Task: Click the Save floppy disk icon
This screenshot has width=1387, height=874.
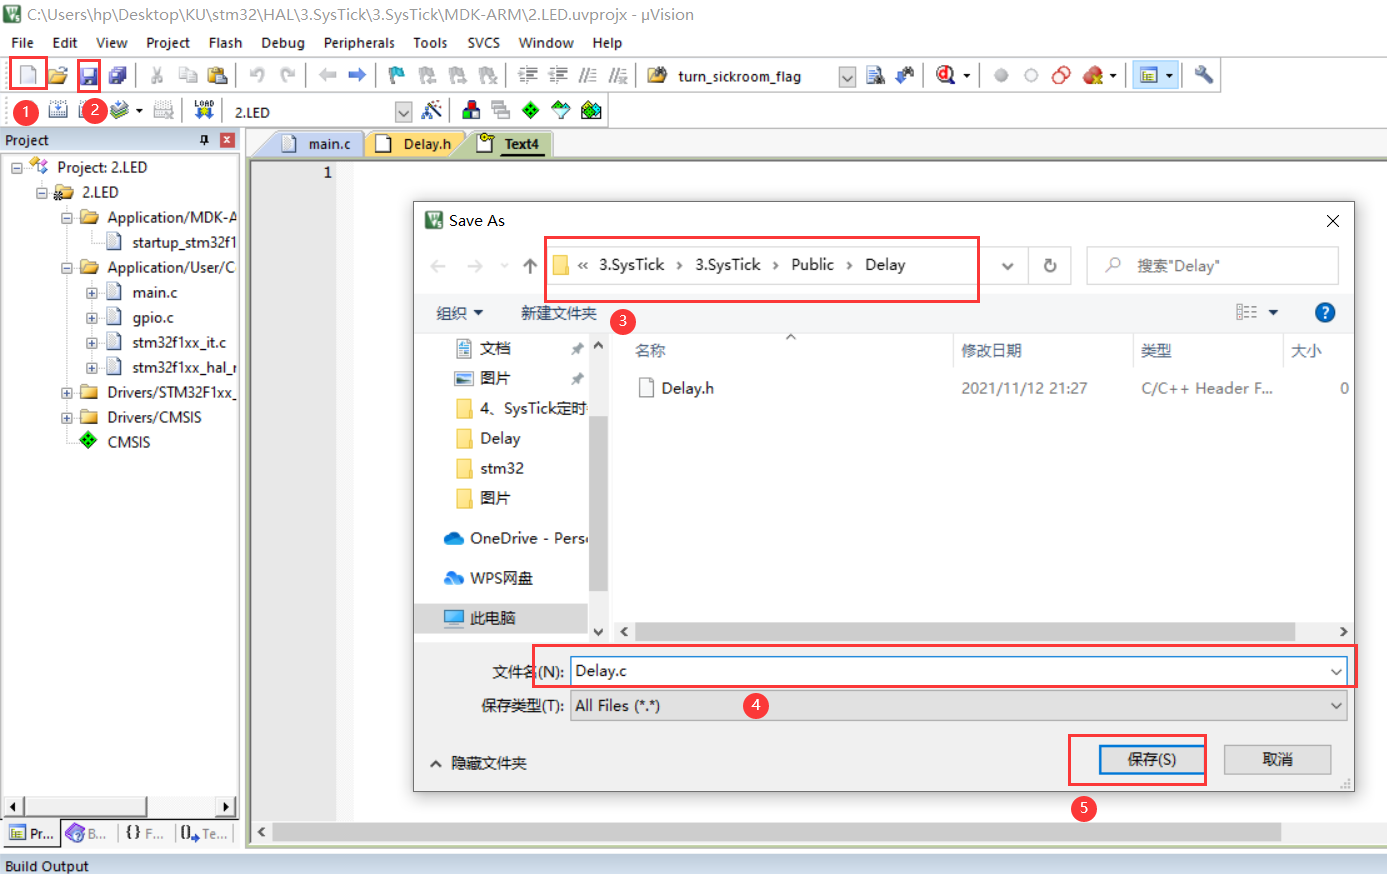Action: 89,75
